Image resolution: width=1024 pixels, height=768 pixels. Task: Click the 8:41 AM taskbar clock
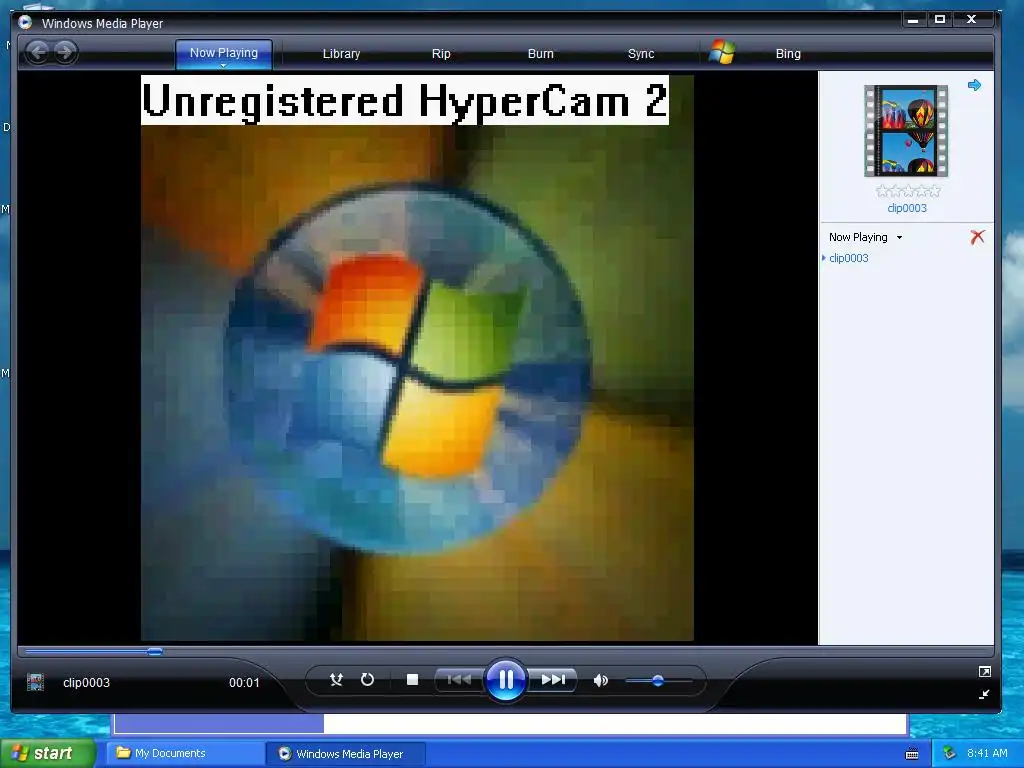tap(987, 753)
